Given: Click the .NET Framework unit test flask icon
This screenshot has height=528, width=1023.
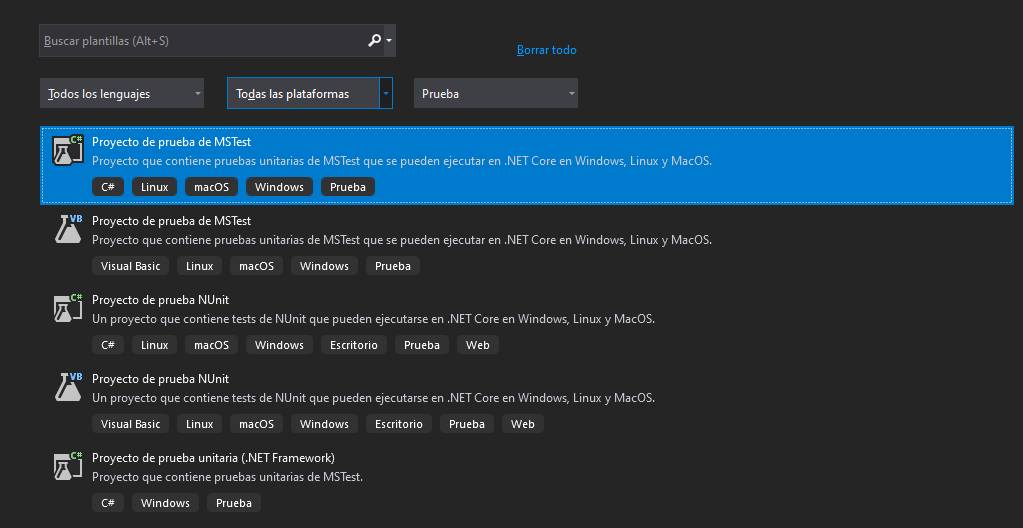Looking at the screenshot, I should [68, 466].
